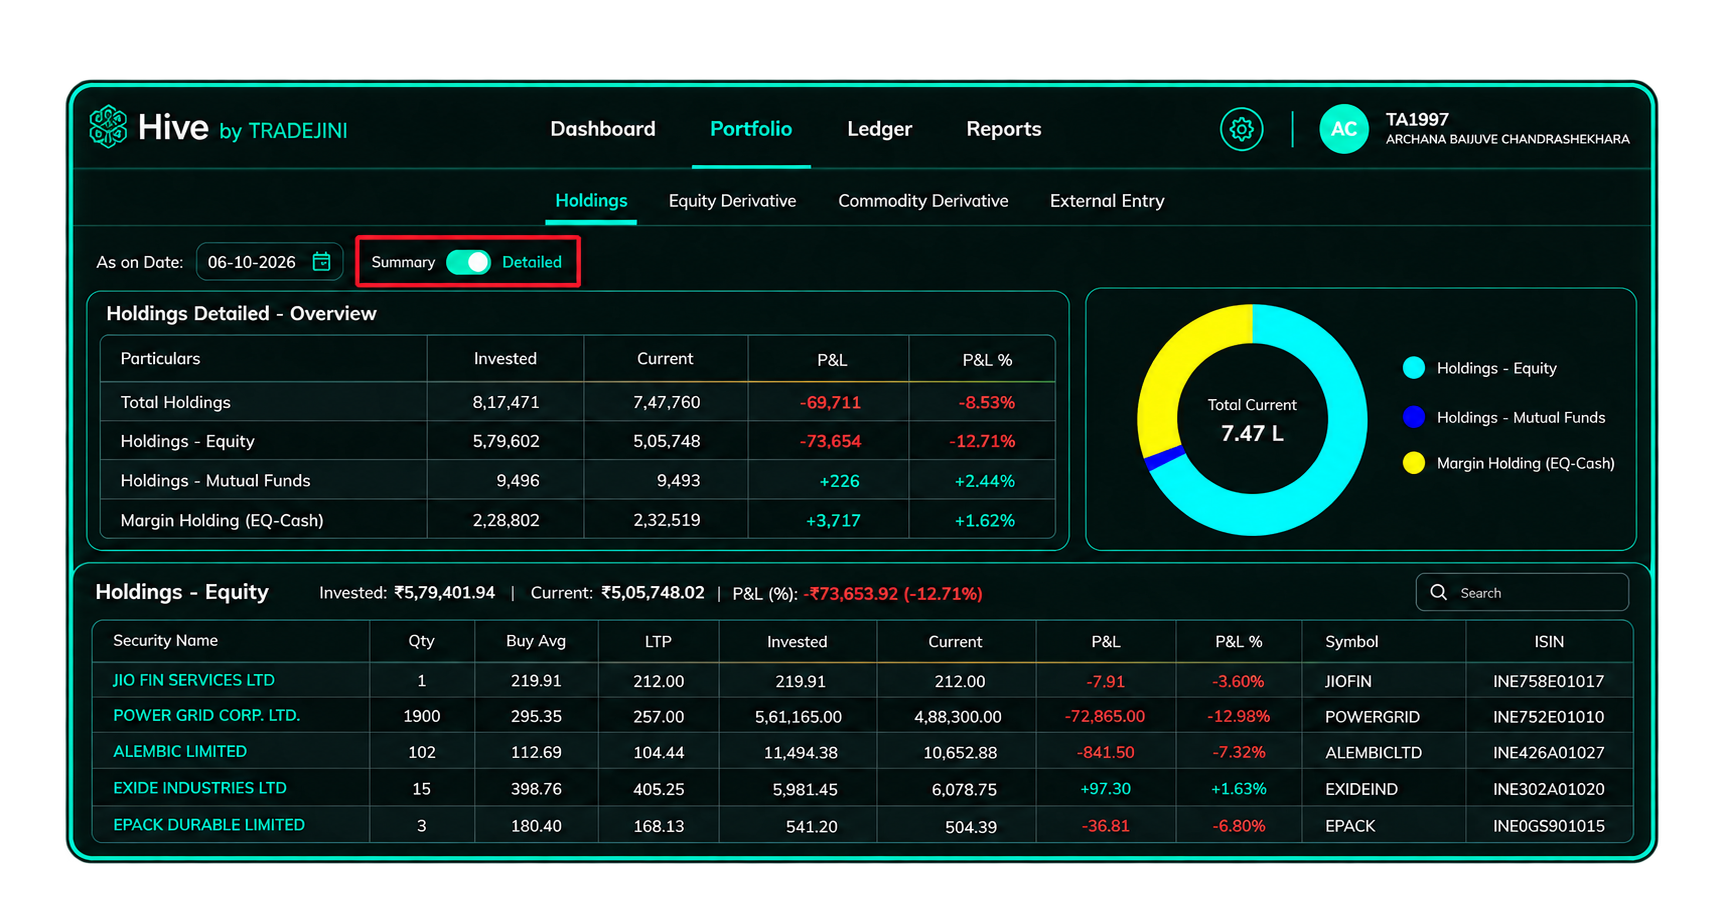This screenshot has height=912, width=1724.
Task: Click the blue Mutual Funds legend dot
Action: (x=1414, y=417)
